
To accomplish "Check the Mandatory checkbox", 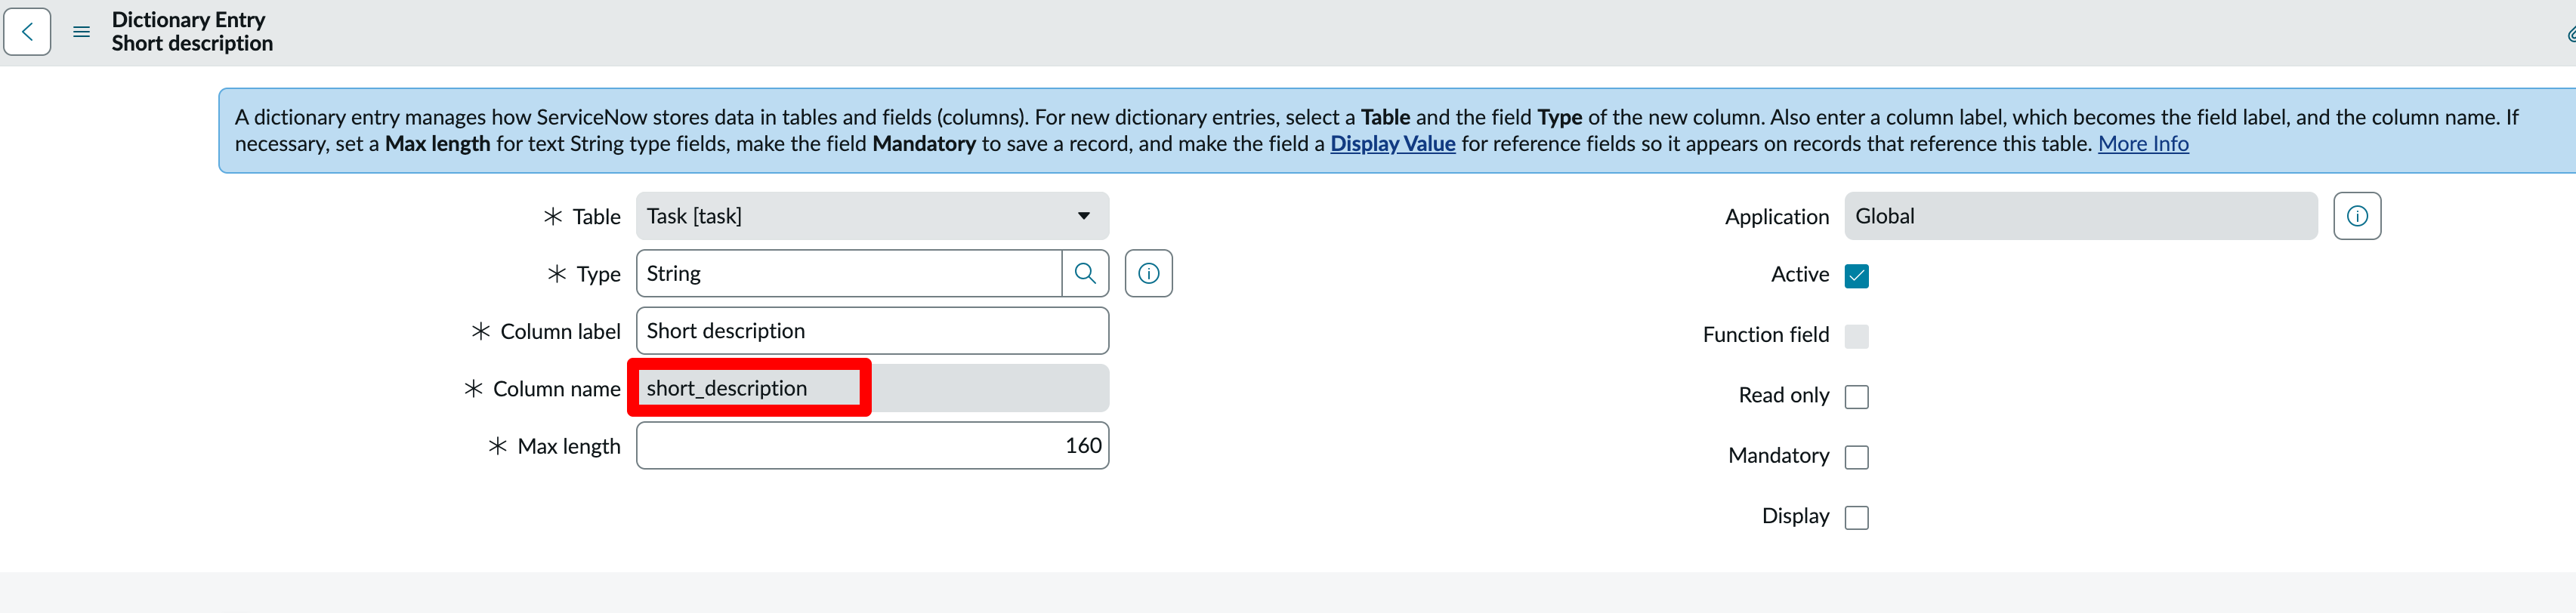I will point(1856,457).
